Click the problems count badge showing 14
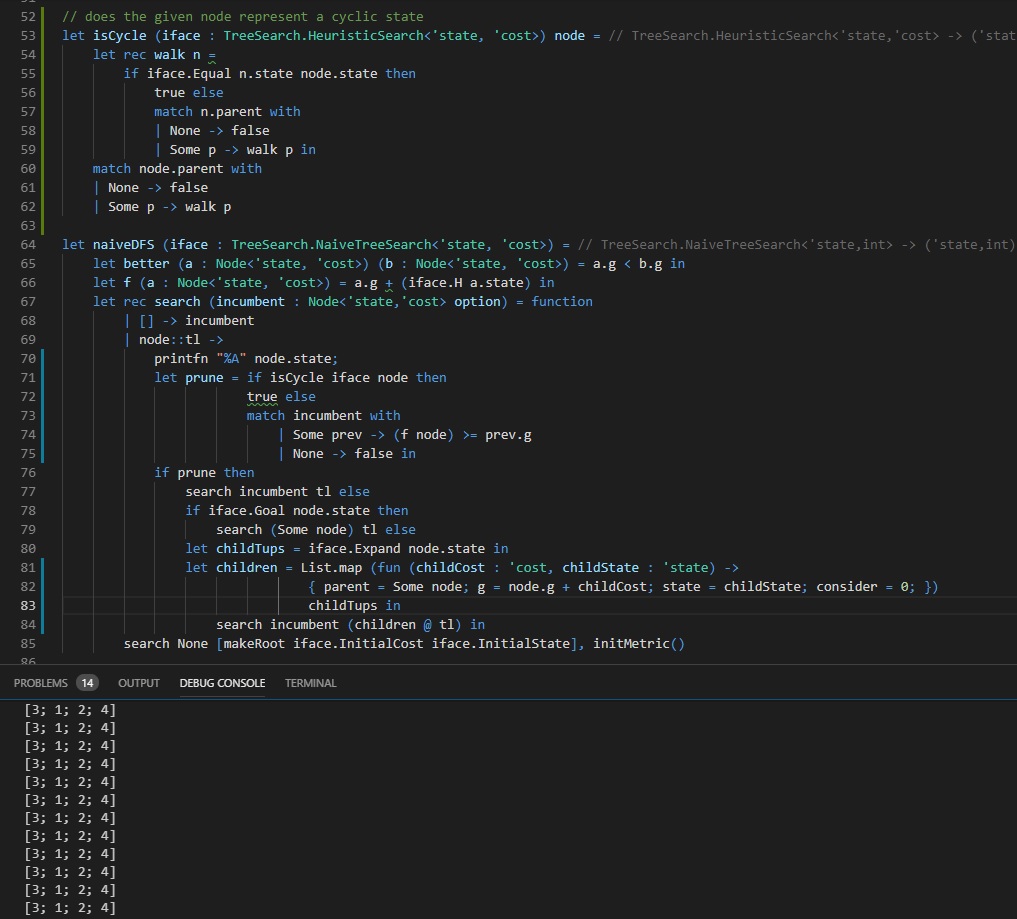Viewport: 1017px width, 919px height. (x=88, y=683)
